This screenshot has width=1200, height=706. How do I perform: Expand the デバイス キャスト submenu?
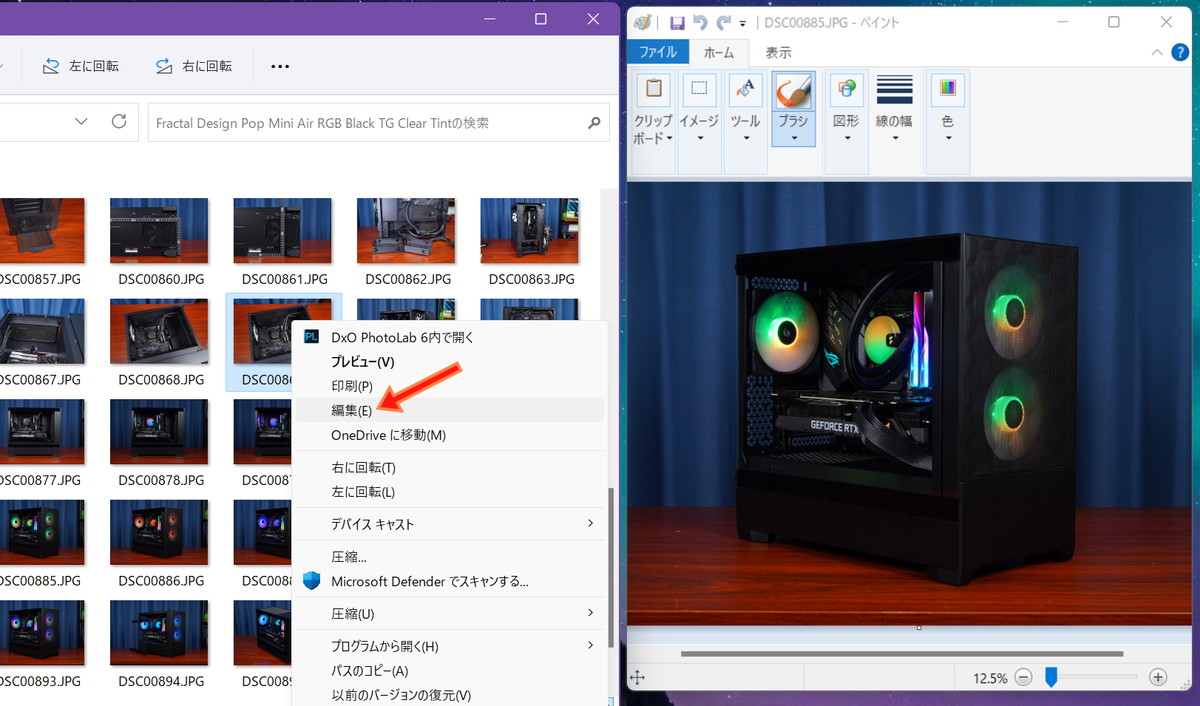point(591,524)
